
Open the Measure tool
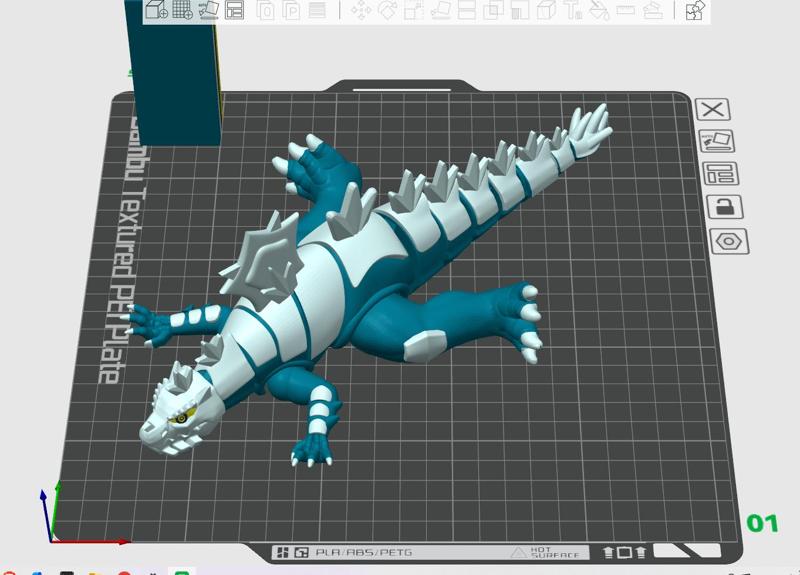pos(627,11)
